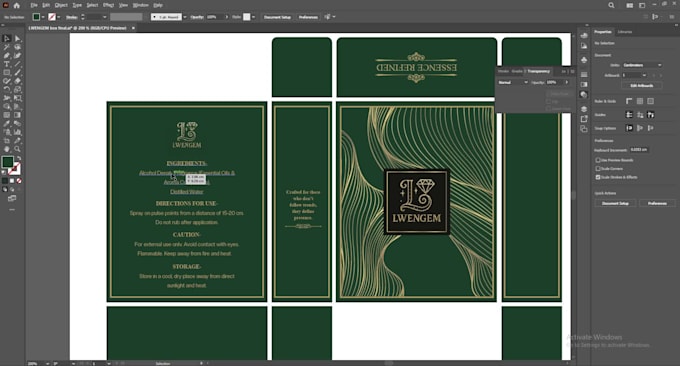Open the stroke weight dropdown

(105, 17)
